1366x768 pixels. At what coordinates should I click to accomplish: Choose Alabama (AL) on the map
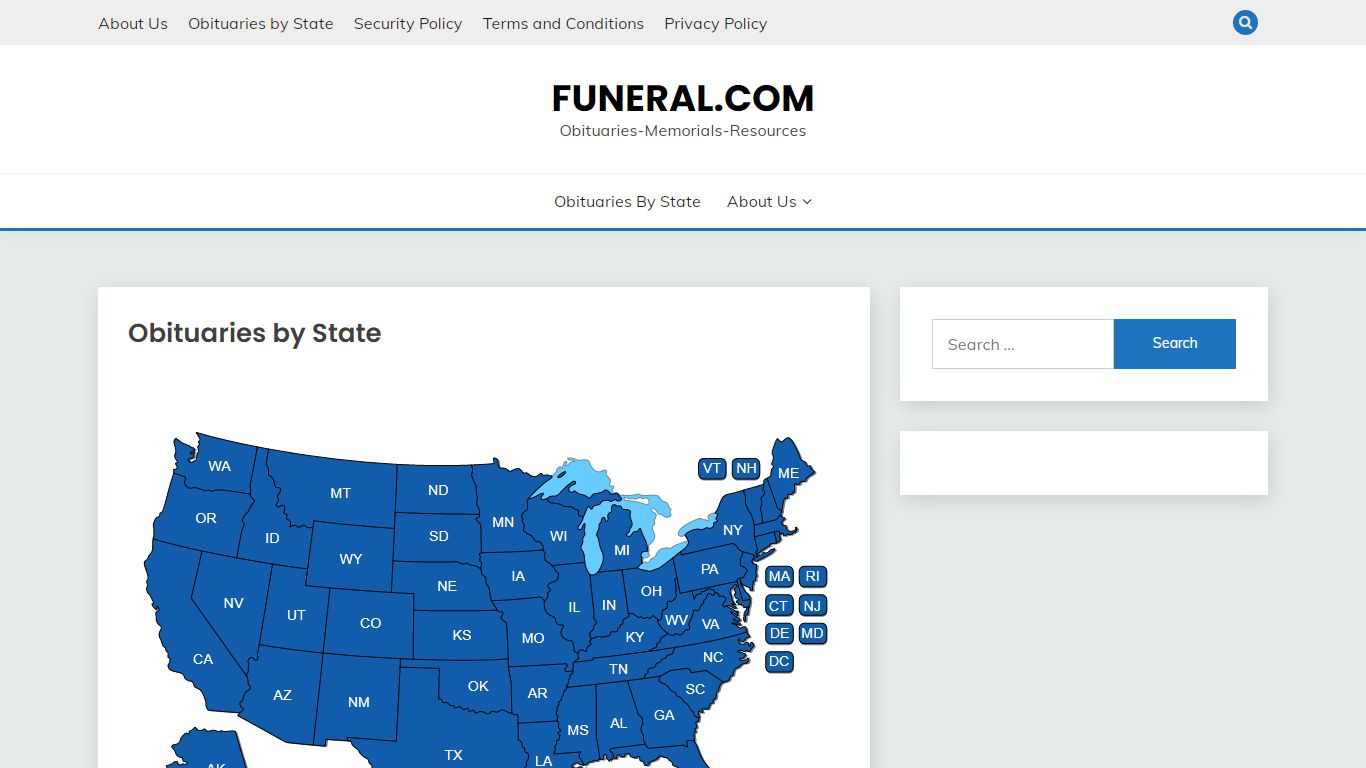tap(619, 723)
